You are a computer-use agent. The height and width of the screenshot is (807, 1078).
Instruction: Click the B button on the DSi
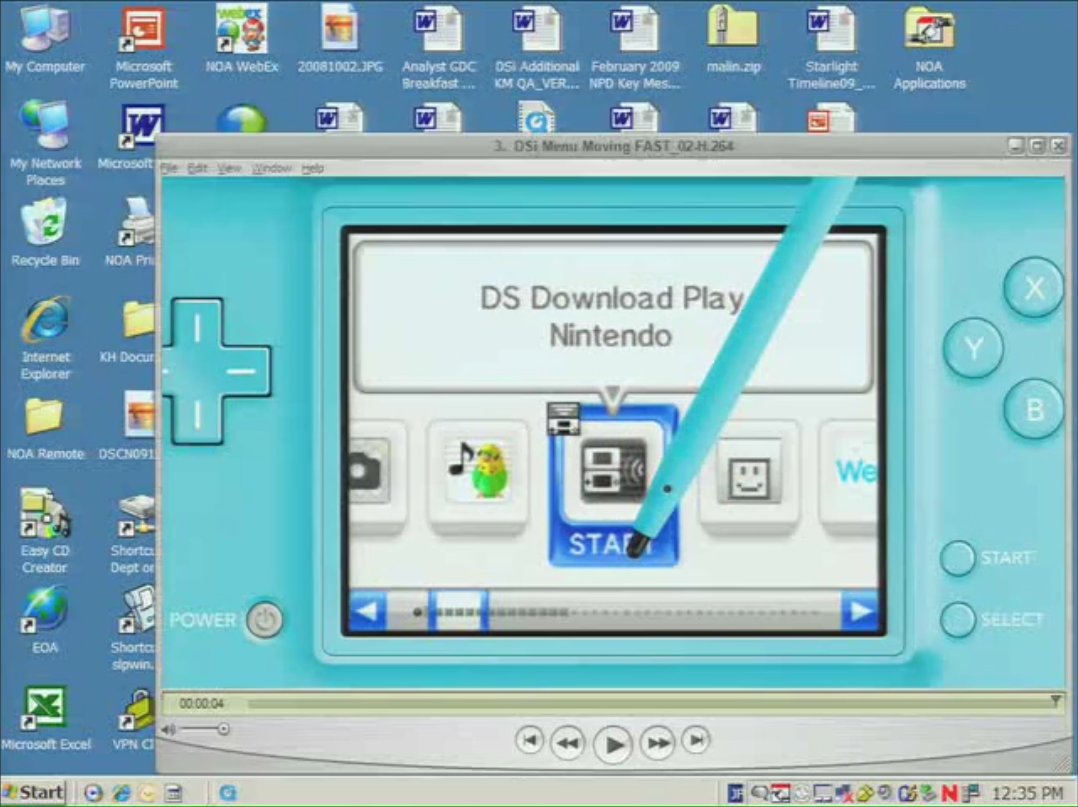(x=1033, y=410)
